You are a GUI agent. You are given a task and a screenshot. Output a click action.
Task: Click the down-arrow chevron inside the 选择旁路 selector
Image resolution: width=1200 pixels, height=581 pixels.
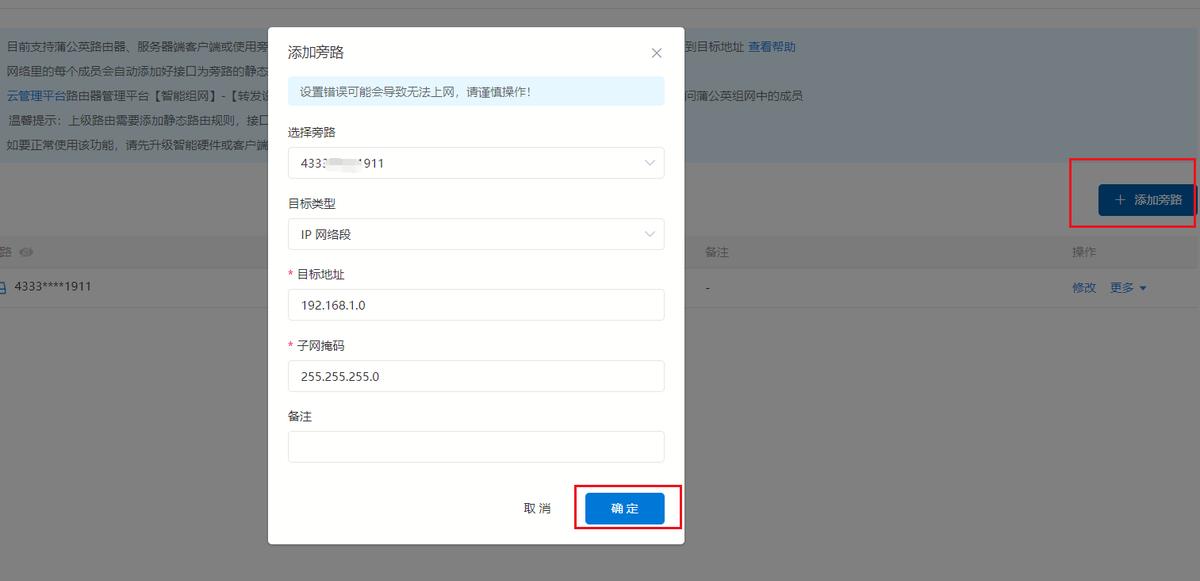coord(651,162)
